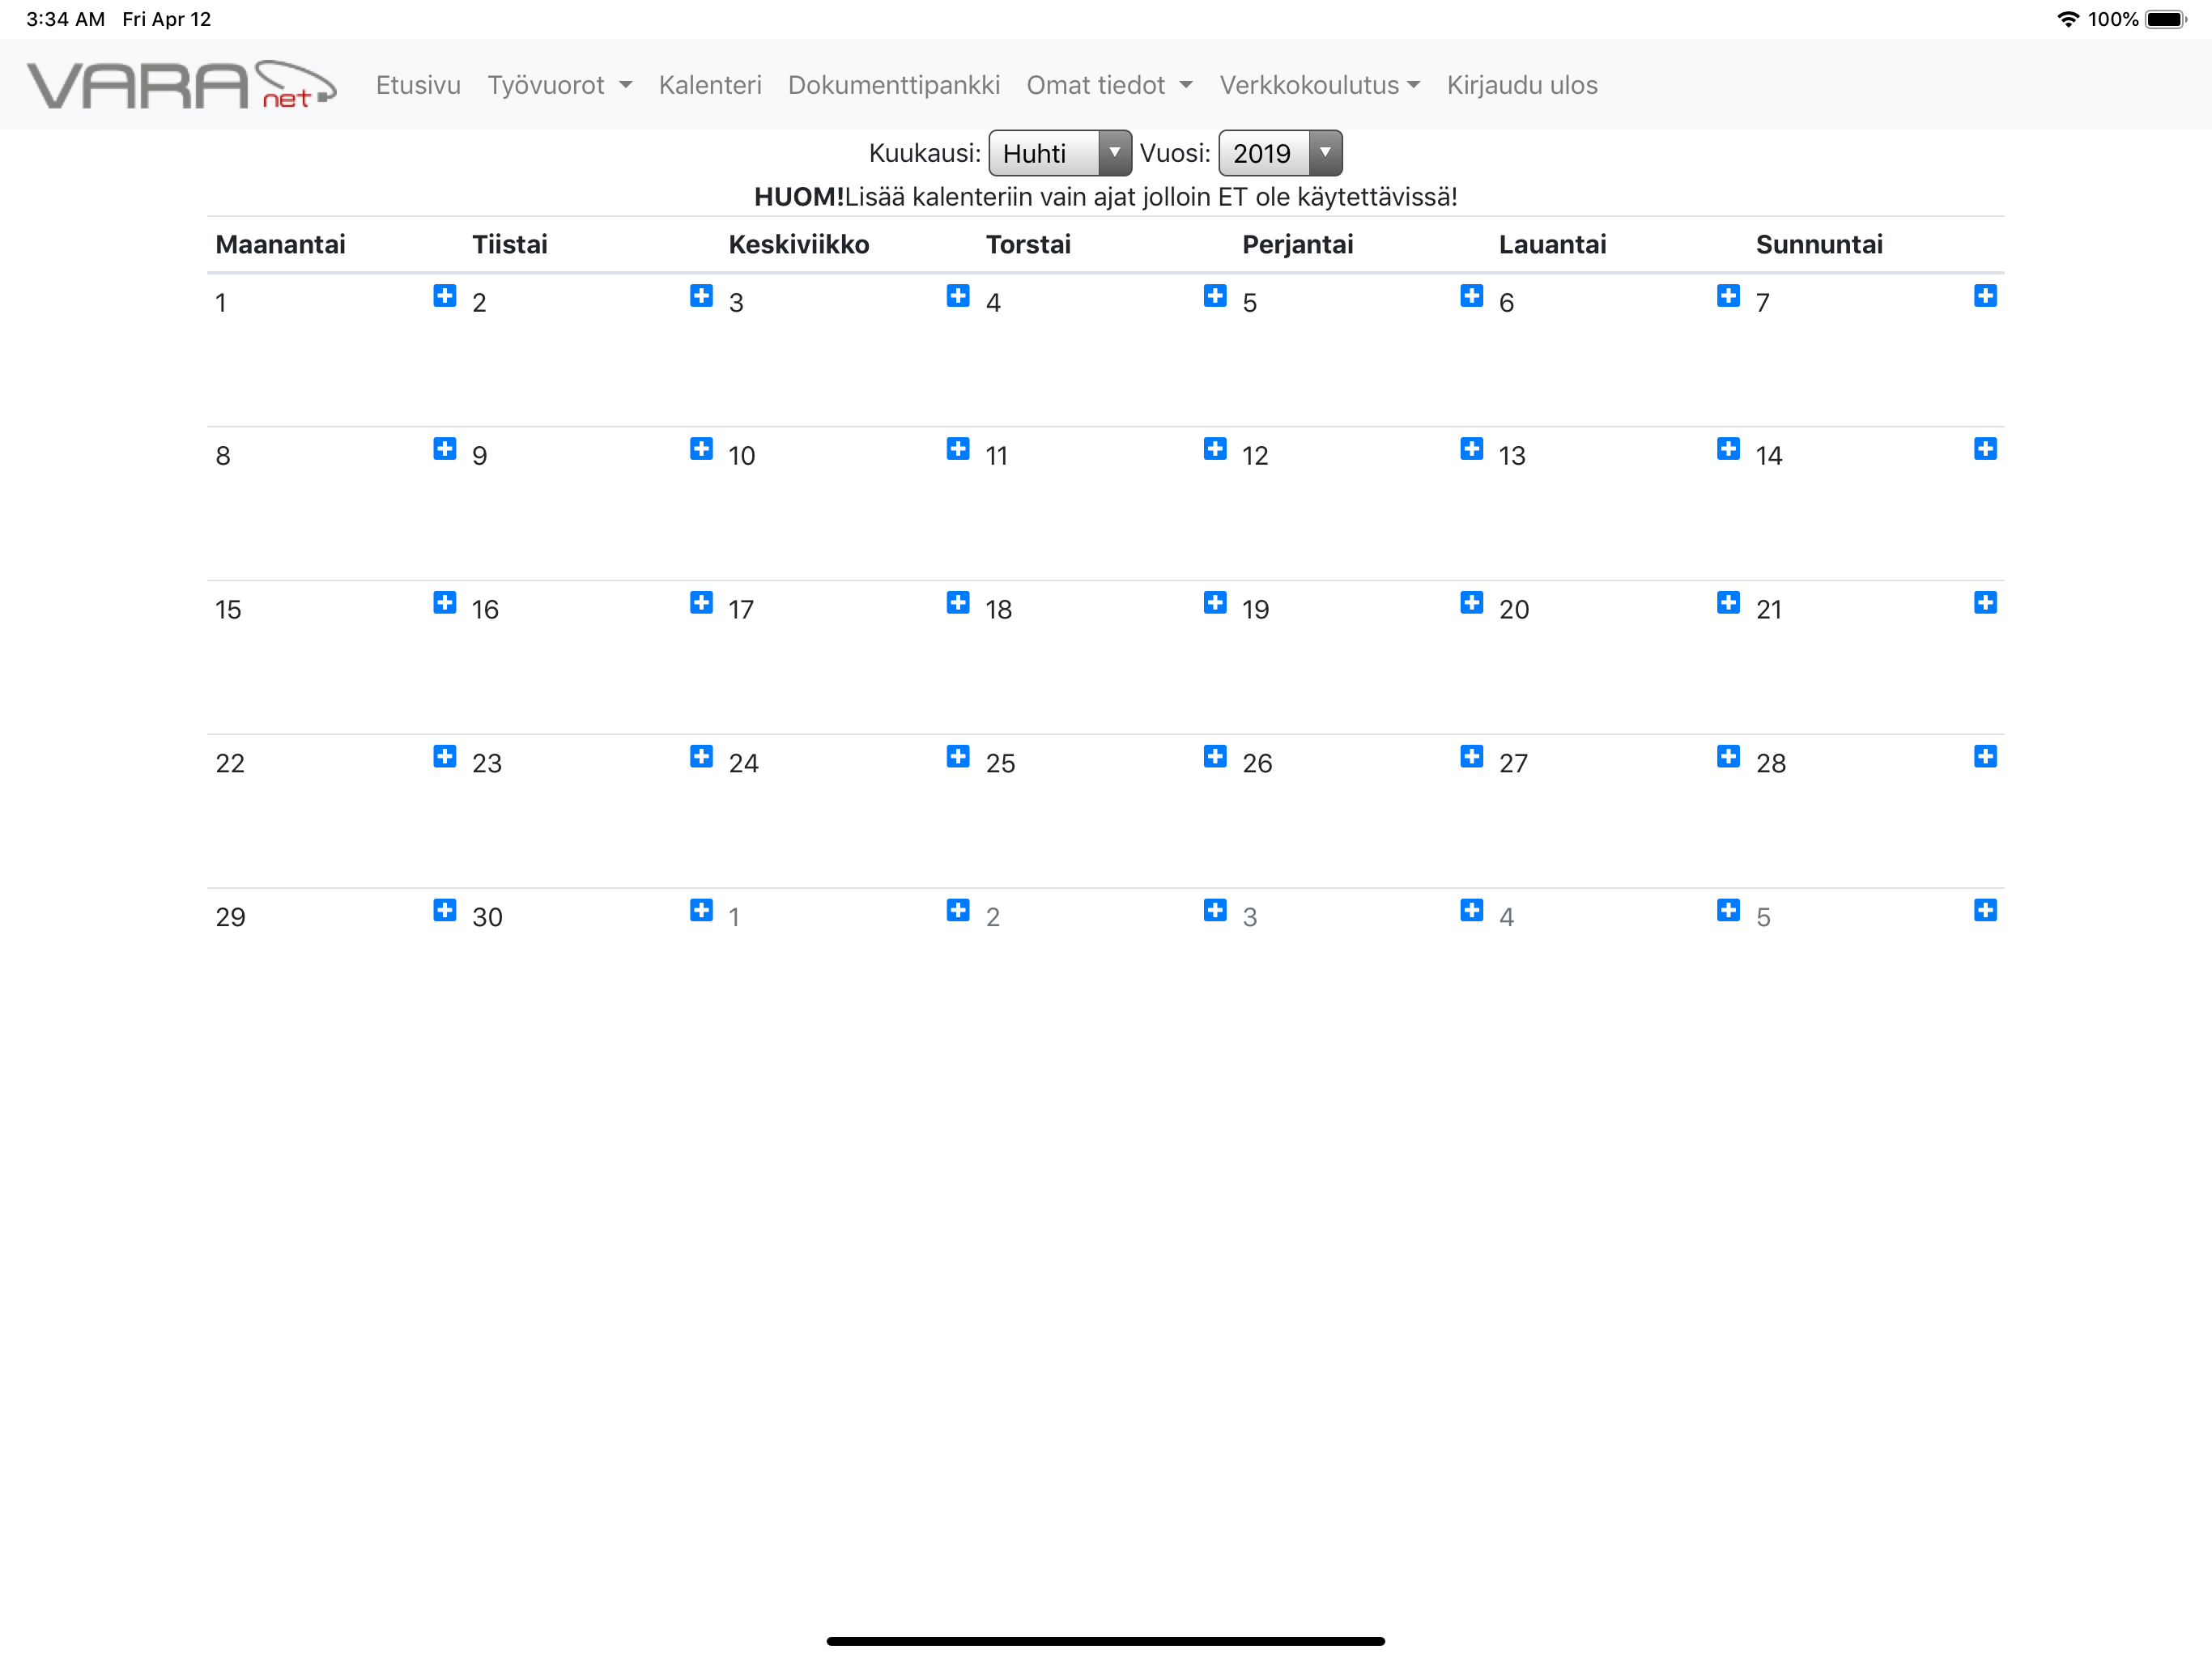Add entry on April 27
2212x1658 pixels.
(1728, 756)
